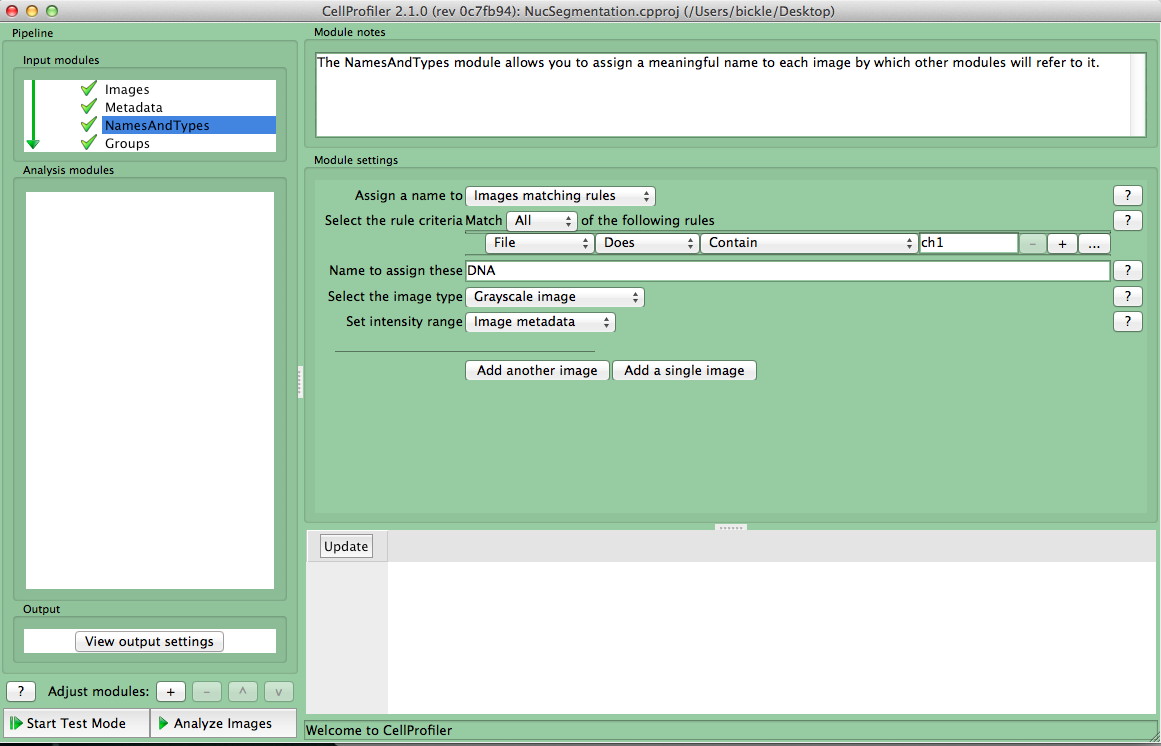Click Add a single image button
This screenshot has height=746, width=1161.
[x=684, y=370]
